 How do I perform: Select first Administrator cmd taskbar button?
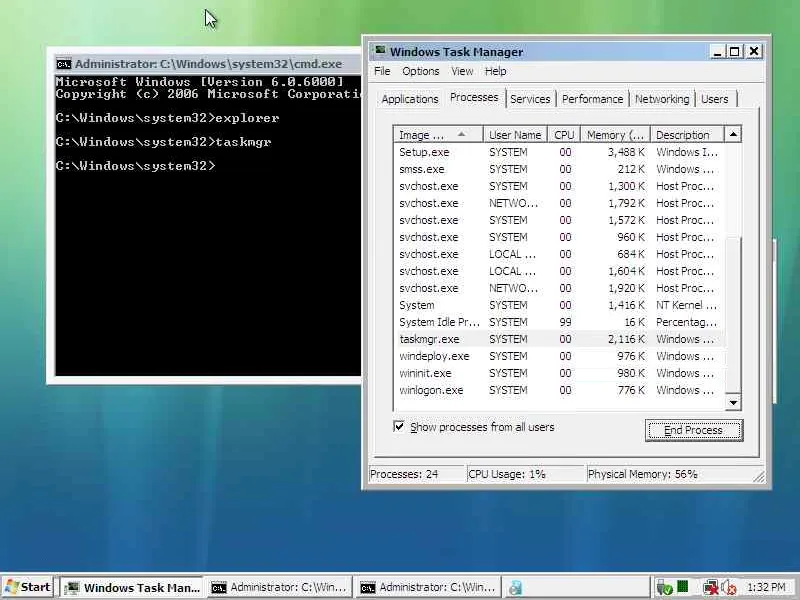click(x=280, y=587)
